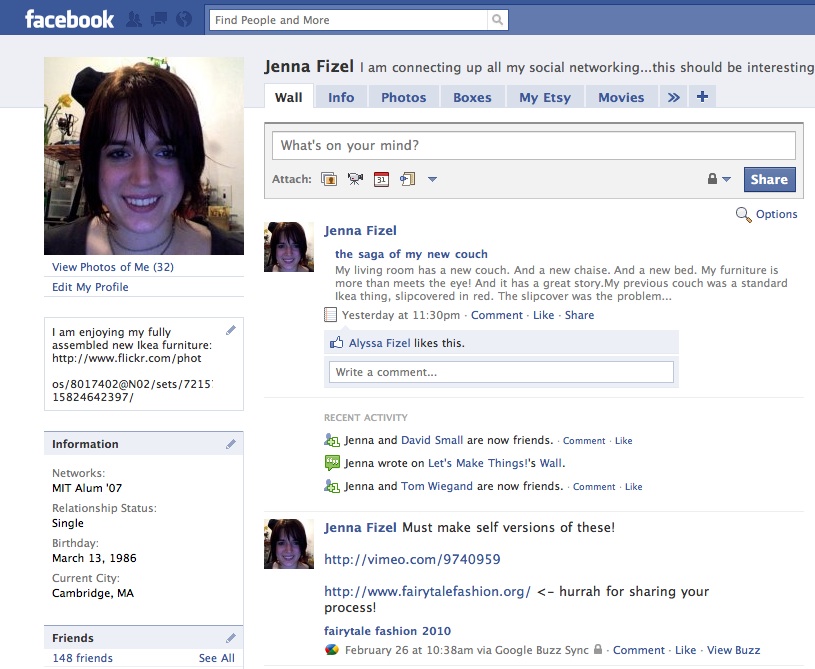This screenshot has height=669, width=815.
Task: Click in the Find People search field
Action: pyautogui.click(x=348, y=20)
